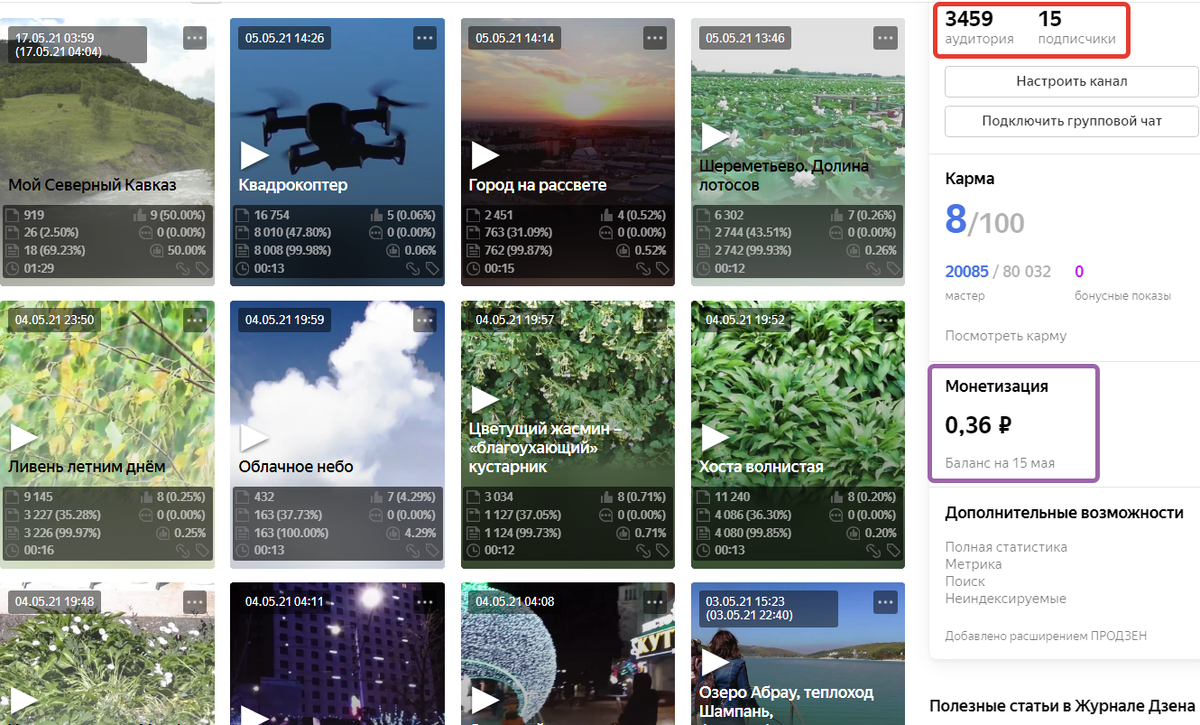
Task: Click Подключить групповой чат button
Action: 1071,121
